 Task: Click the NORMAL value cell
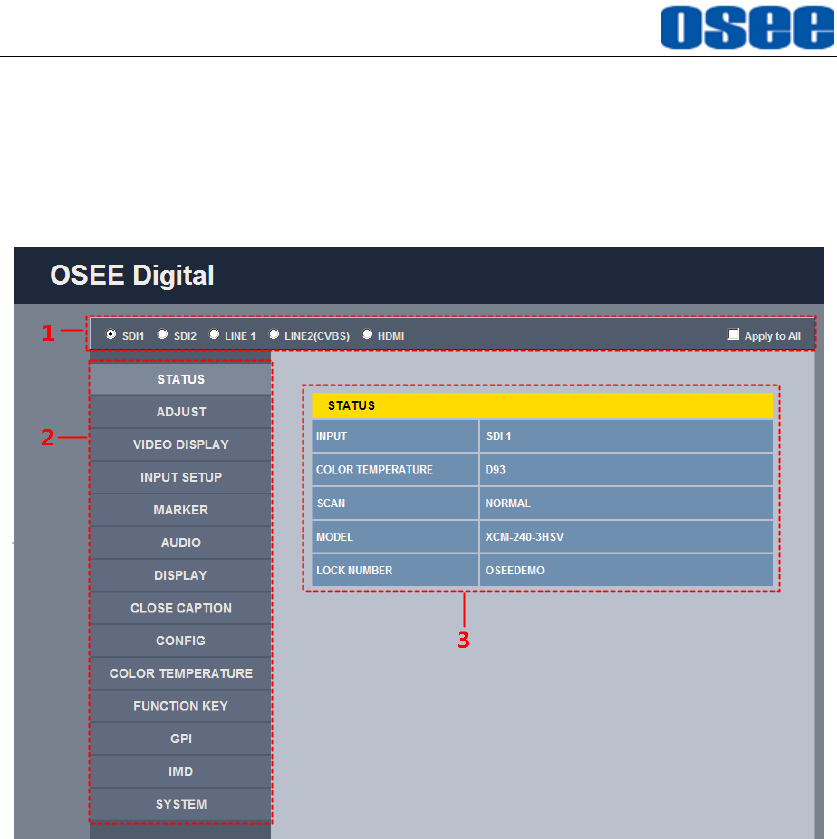tap(627, 503)
